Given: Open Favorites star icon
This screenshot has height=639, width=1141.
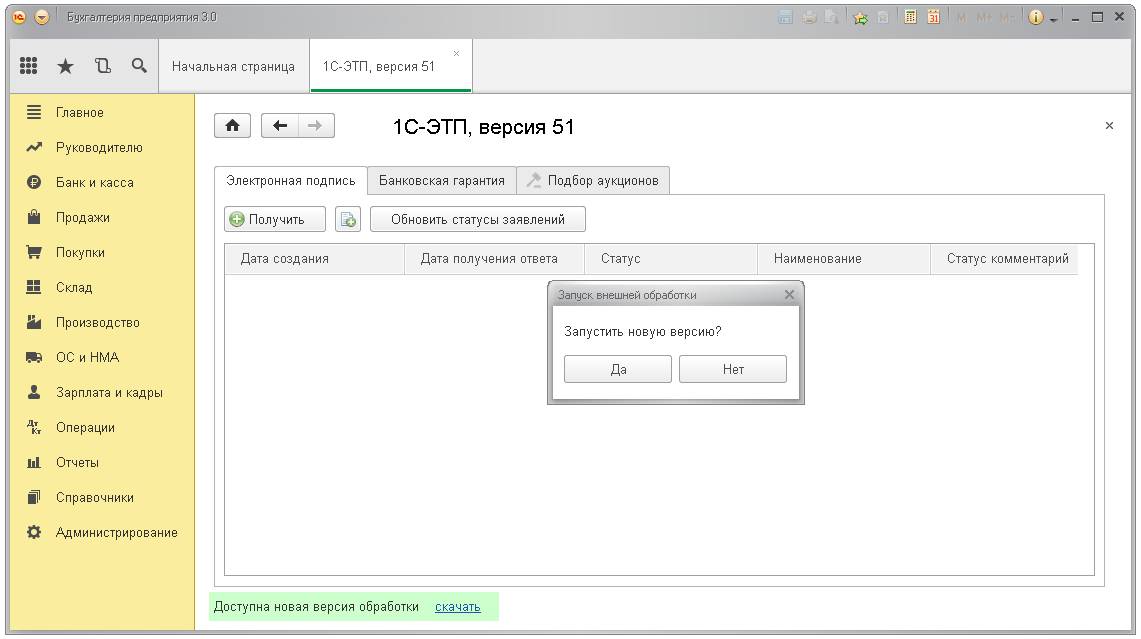Looking at the screenshot, I should (65, 66).
